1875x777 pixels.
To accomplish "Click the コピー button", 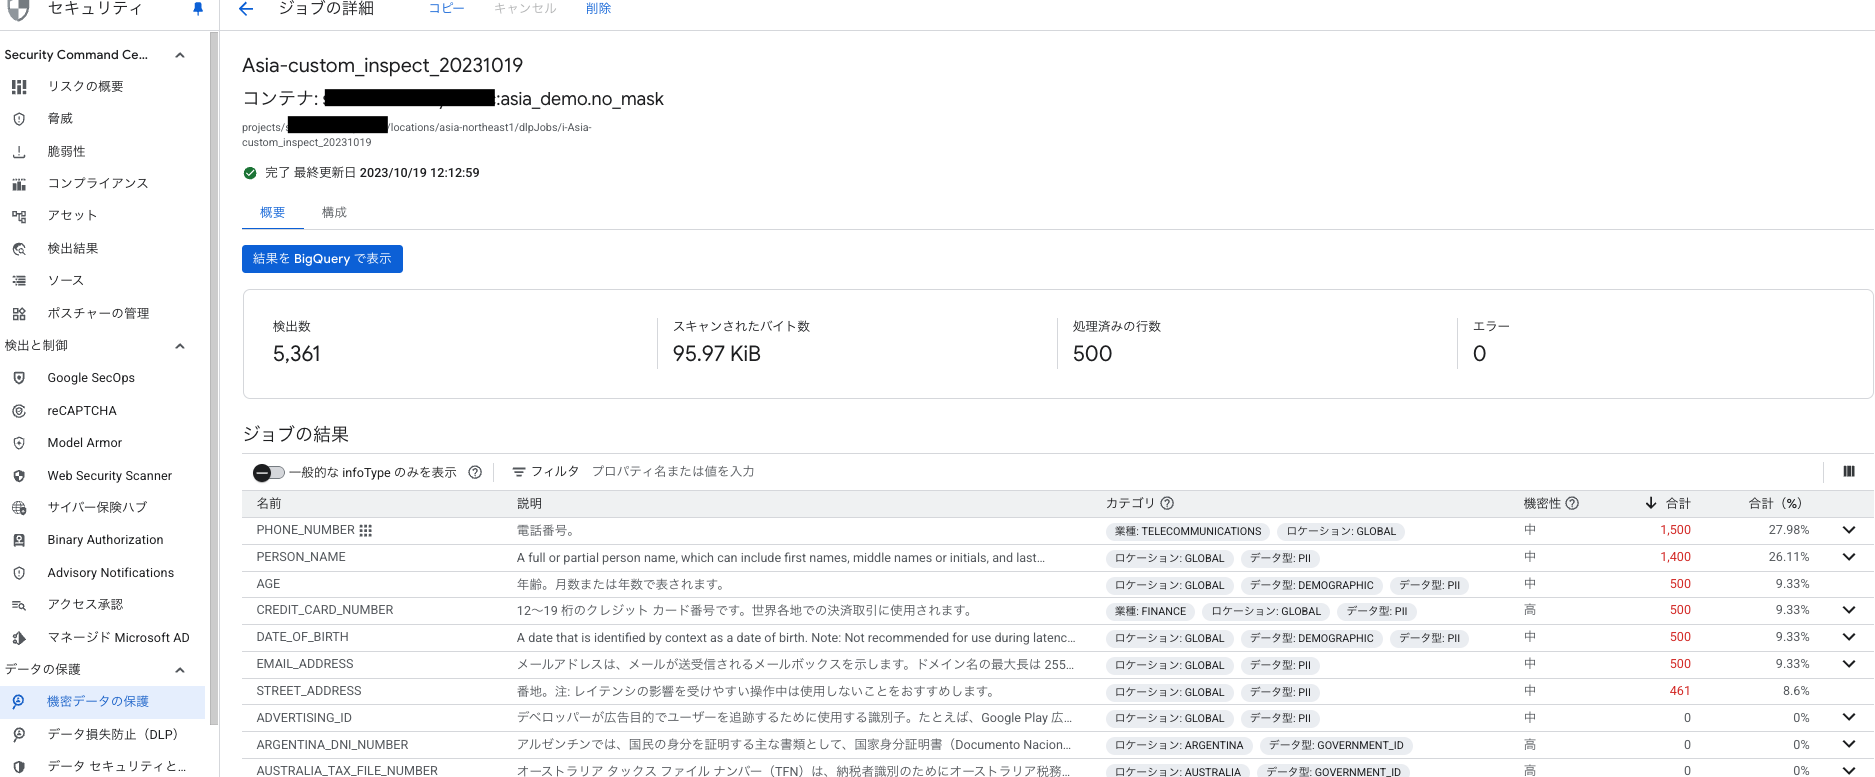I will [x=447, y=9].
